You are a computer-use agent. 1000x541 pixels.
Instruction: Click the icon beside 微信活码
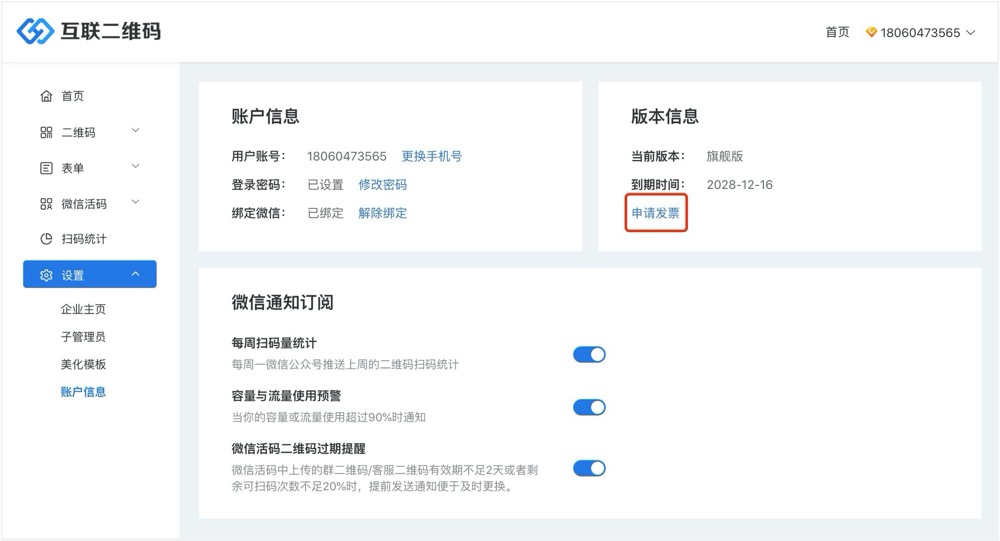pos(46,204)
